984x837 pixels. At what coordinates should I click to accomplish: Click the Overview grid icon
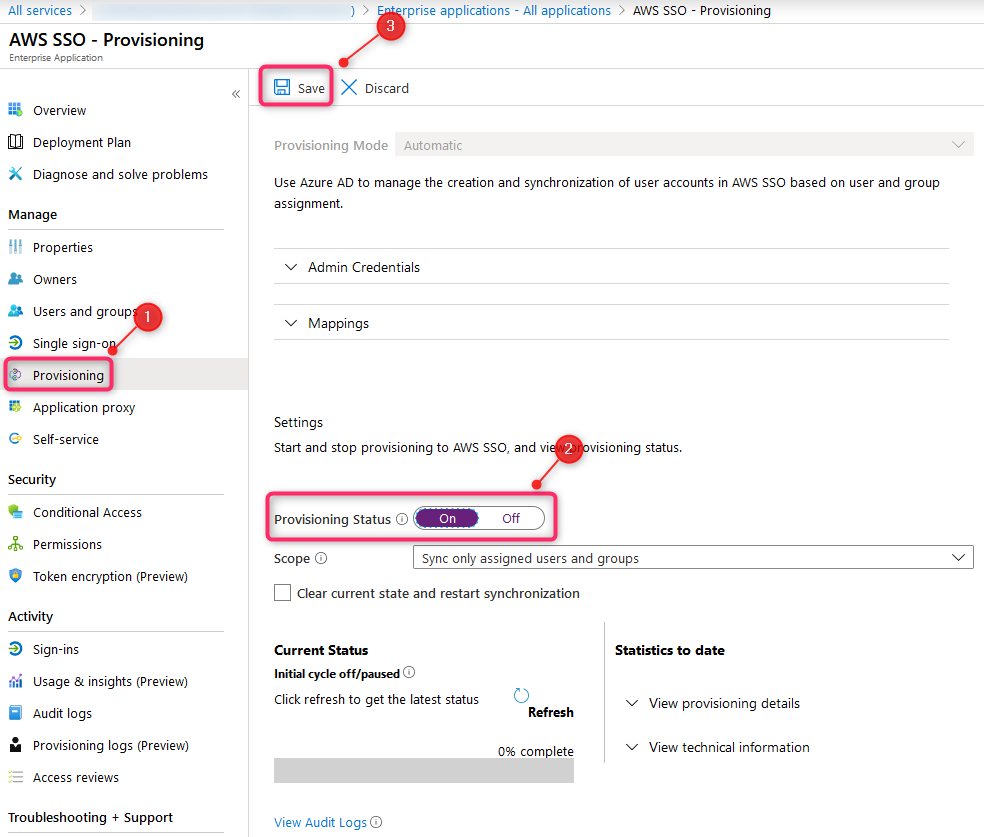point(15,110)
